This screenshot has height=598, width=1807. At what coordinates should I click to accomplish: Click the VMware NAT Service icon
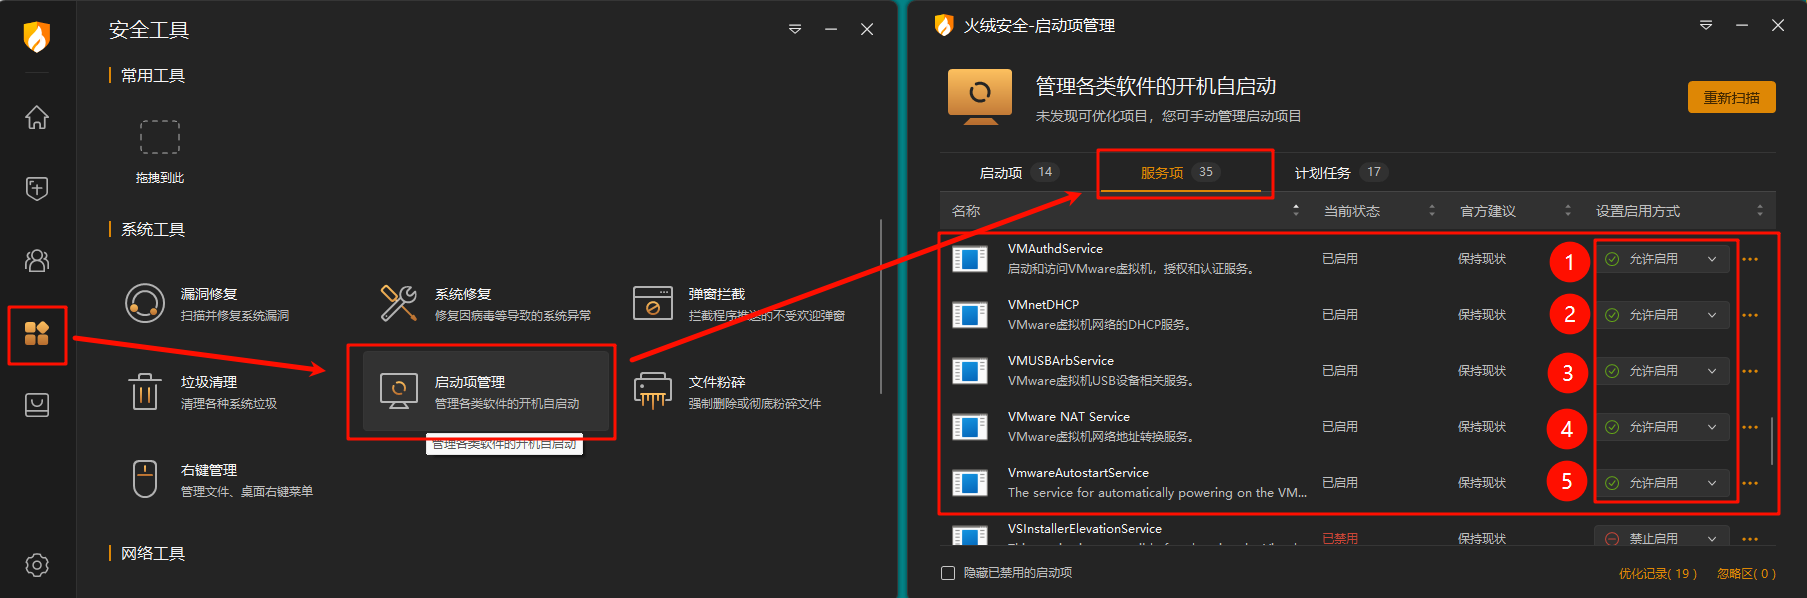(x=970, y=428)
